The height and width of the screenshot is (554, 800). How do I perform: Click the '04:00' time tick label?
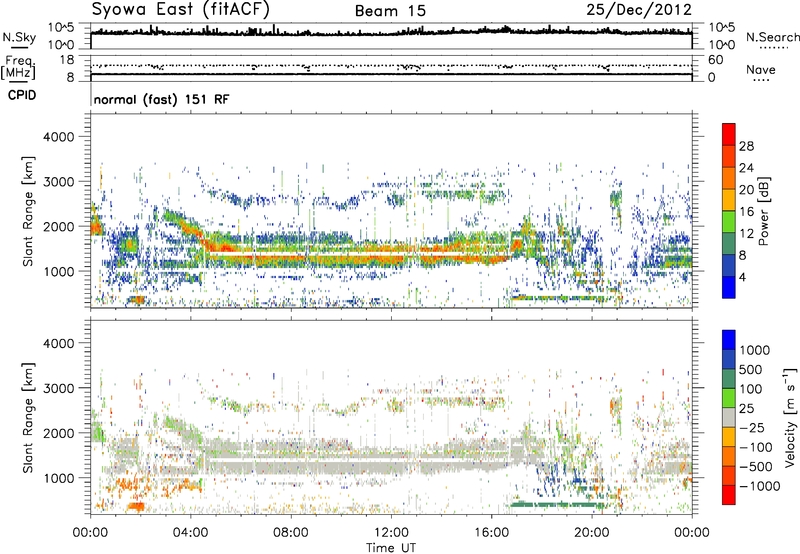(x=190, y=533)
